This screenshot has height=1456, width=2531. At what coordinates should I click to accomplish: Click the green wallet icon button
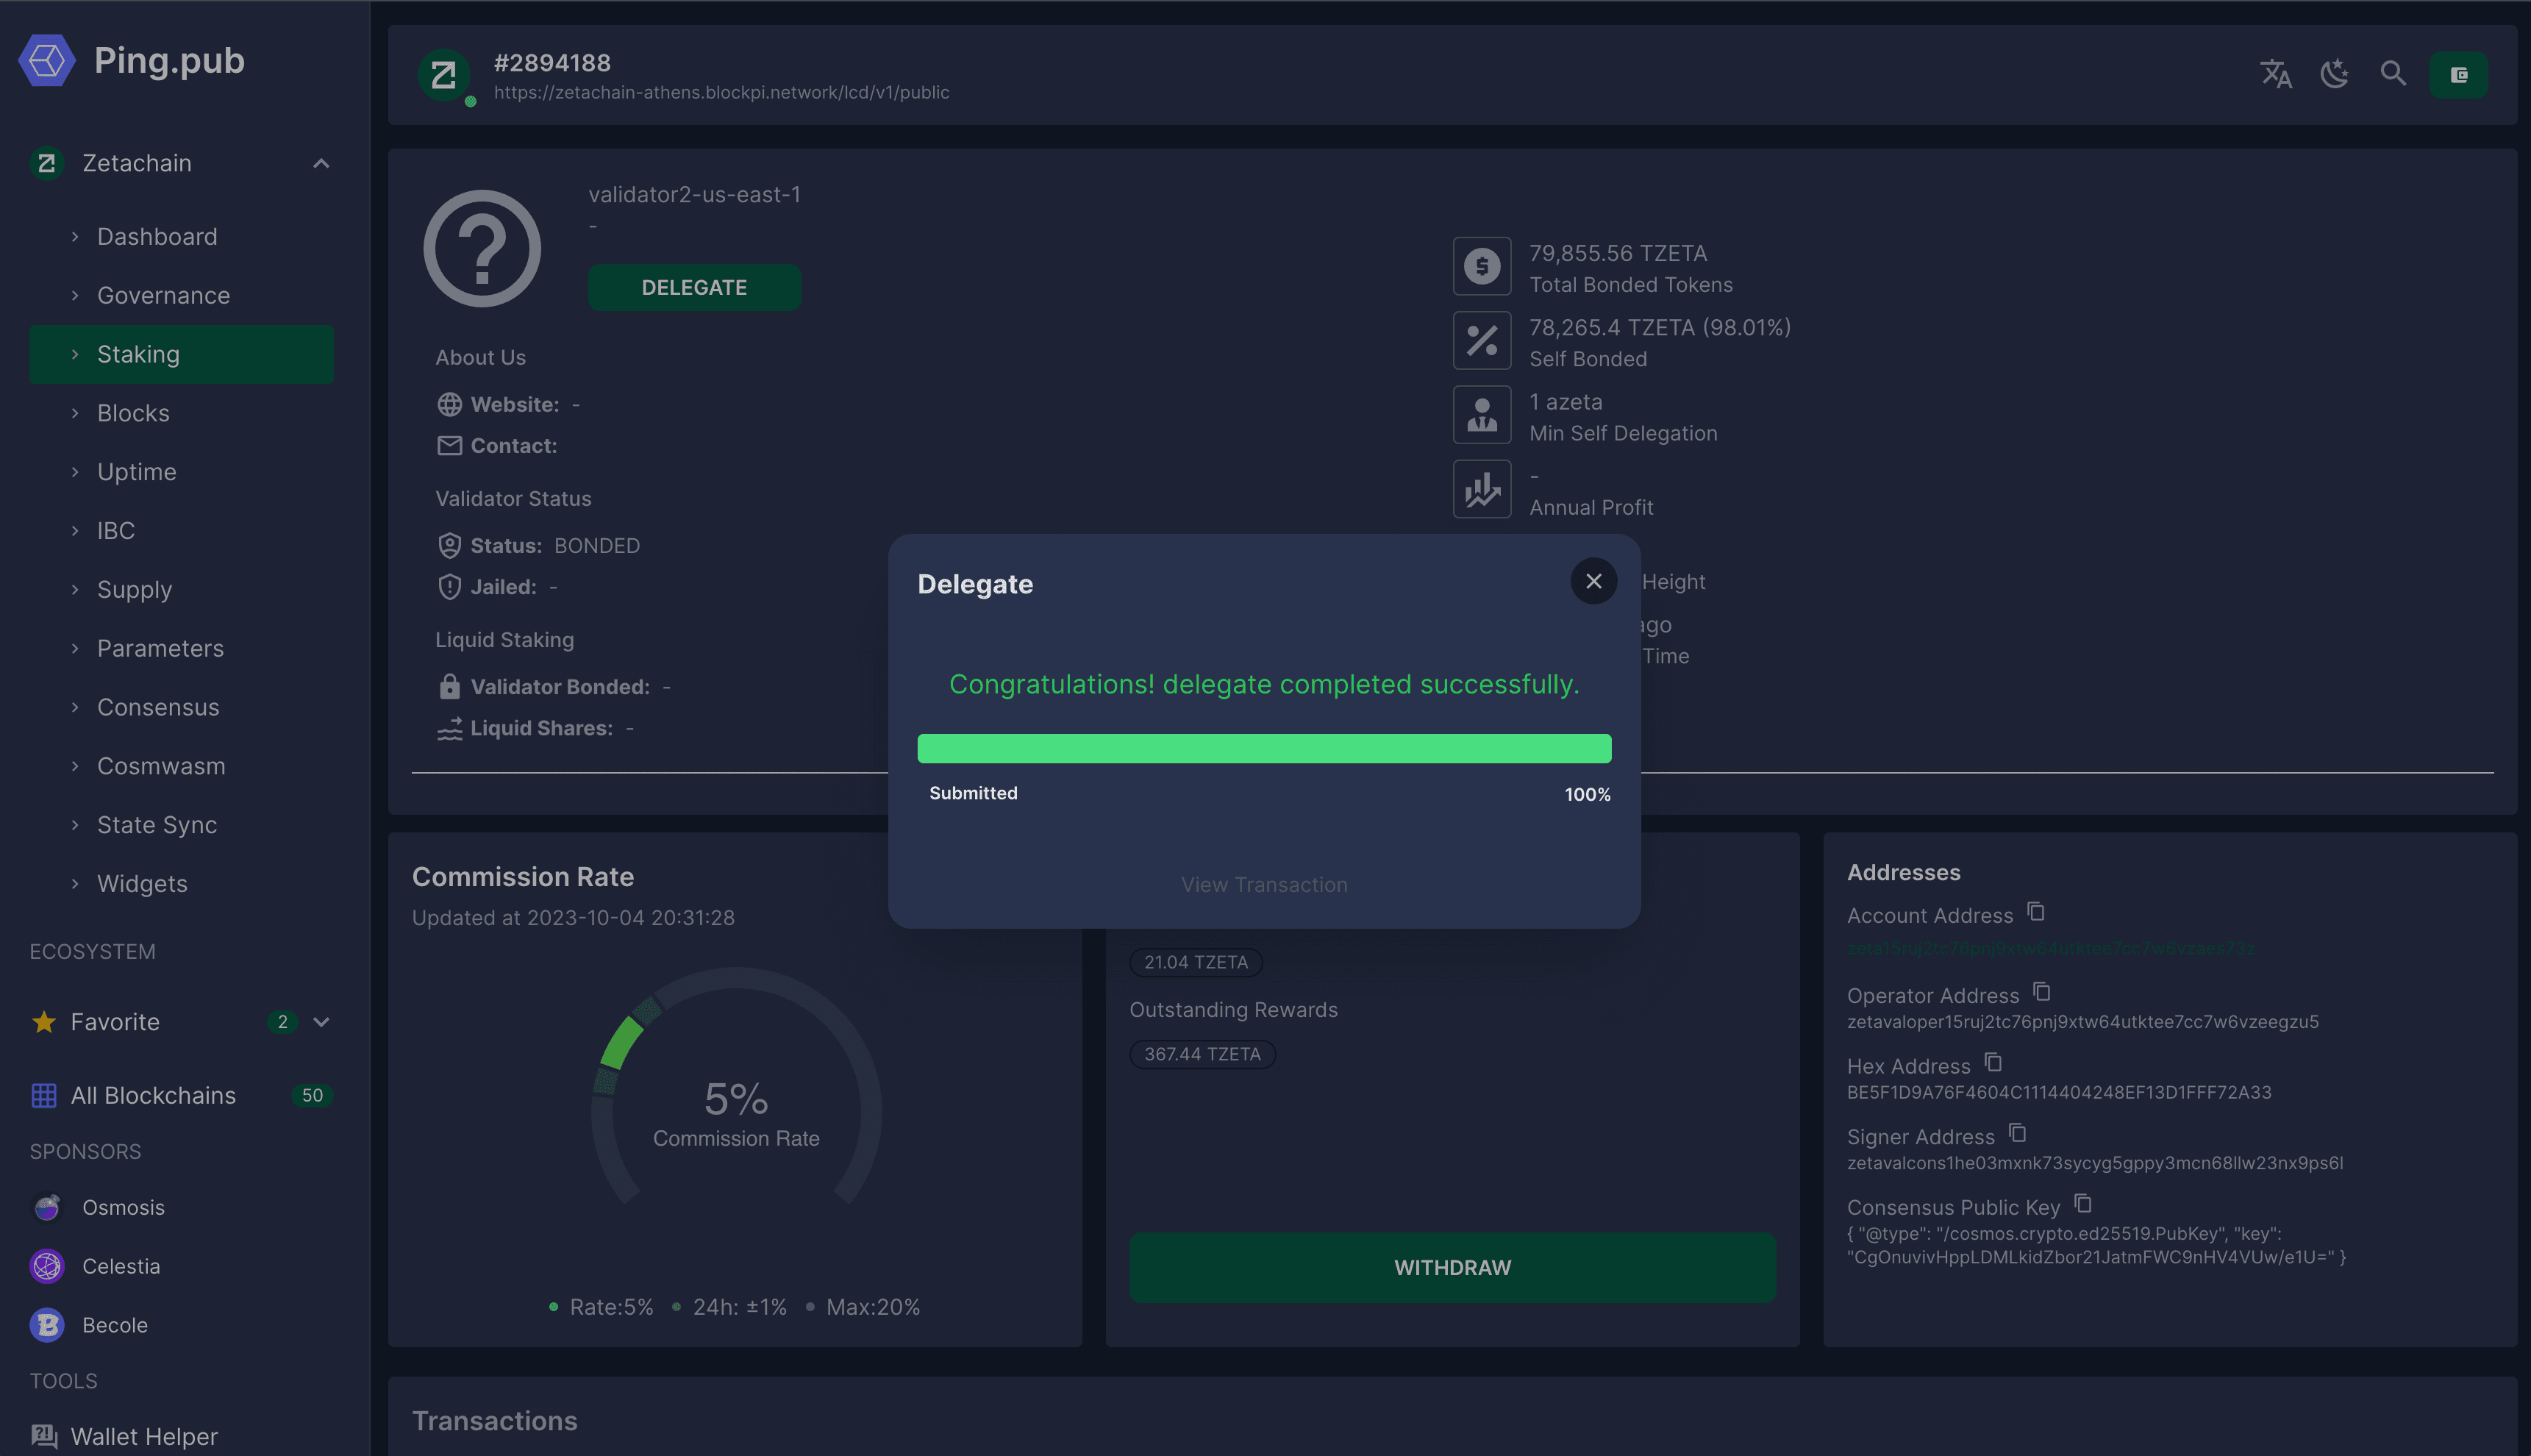click(2458, 75)
